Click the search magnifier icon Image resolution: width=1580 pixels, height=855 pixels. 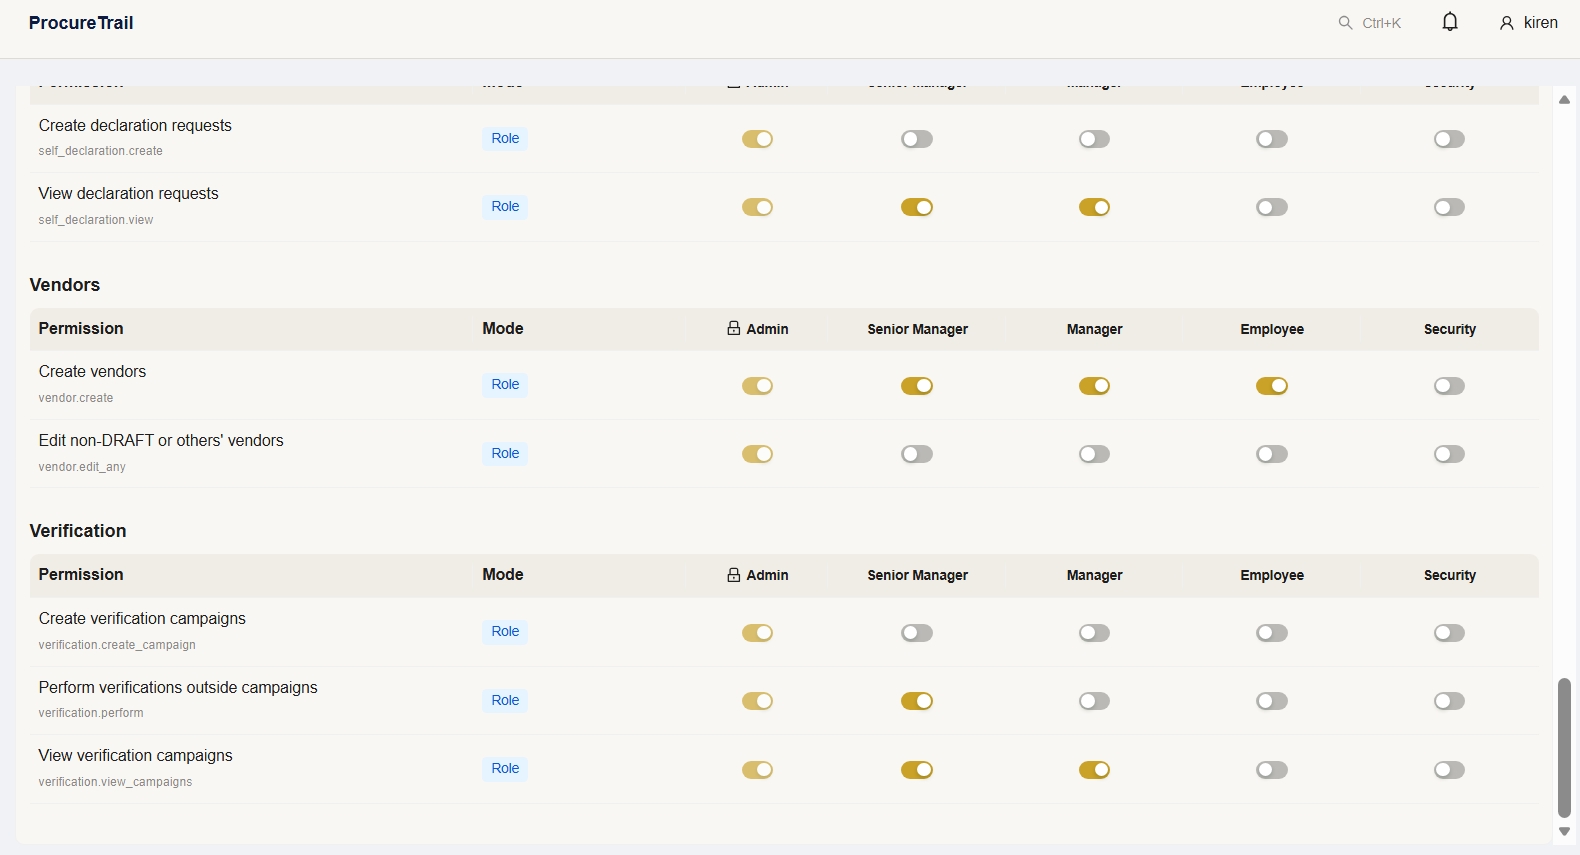pos(1345,23)
